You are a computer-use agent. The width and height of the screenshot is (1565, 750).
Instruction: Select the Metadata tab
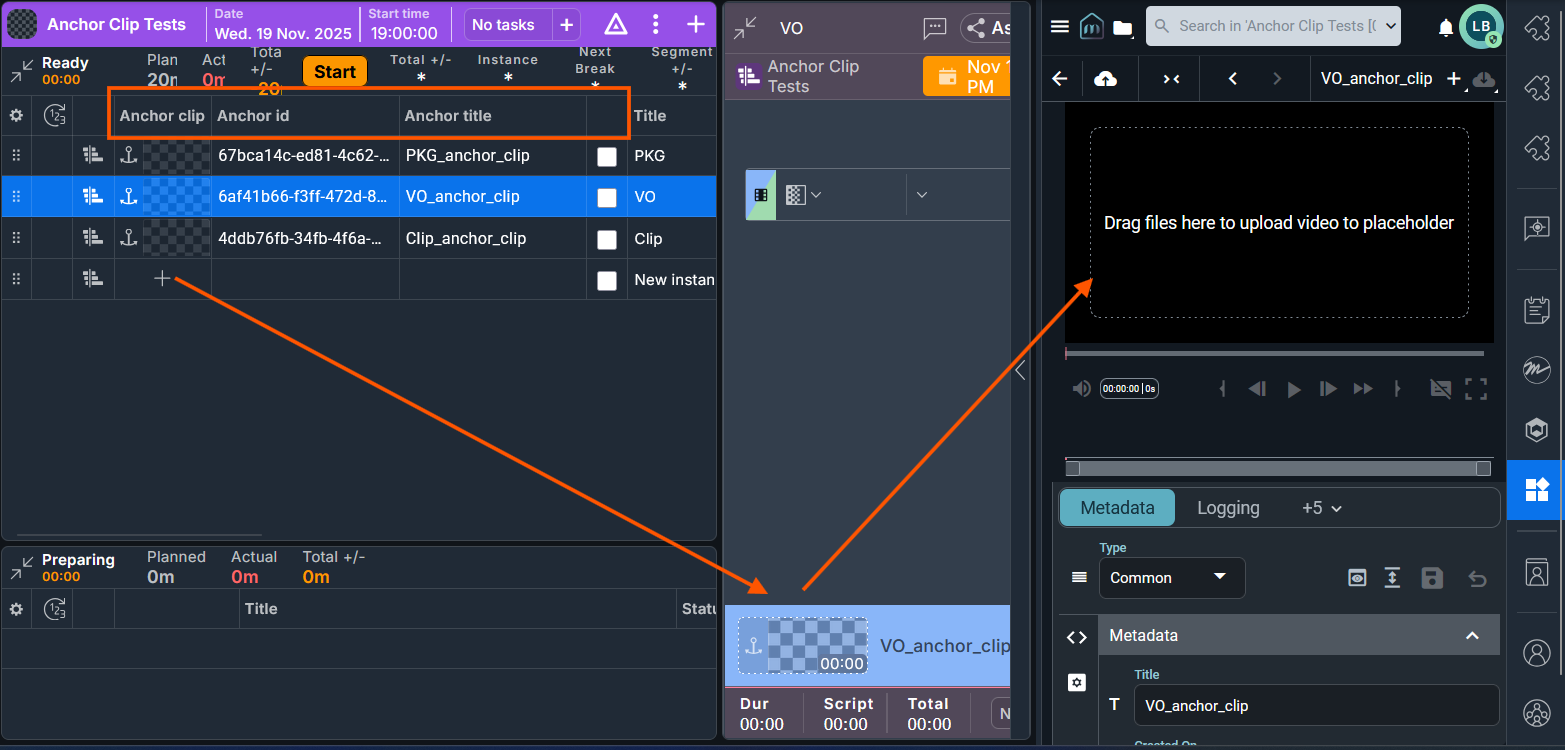(x=1117, y=508)
